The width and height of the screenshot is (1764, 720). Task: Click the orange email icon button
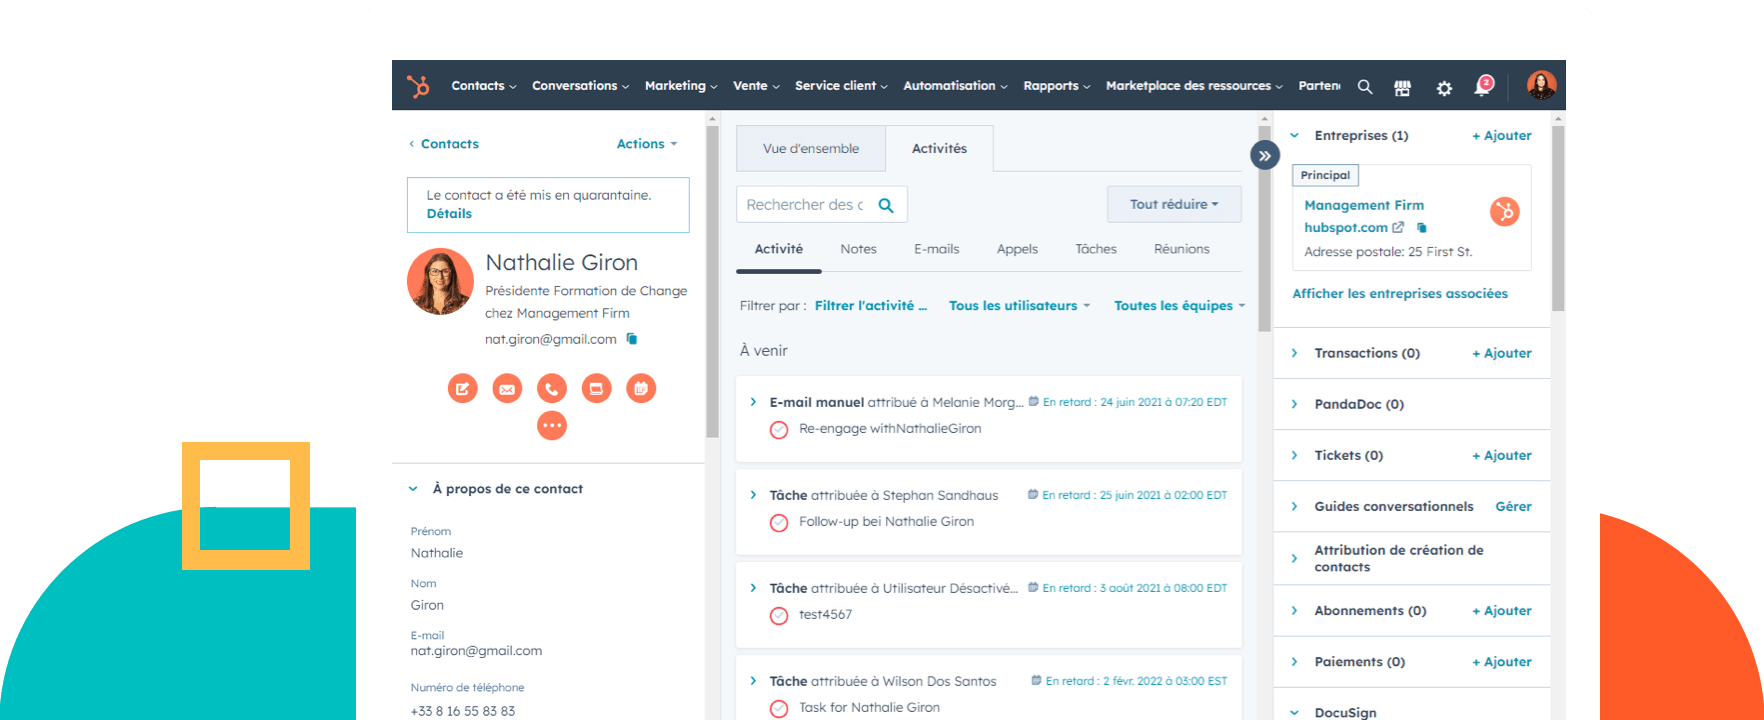point(507,388)
